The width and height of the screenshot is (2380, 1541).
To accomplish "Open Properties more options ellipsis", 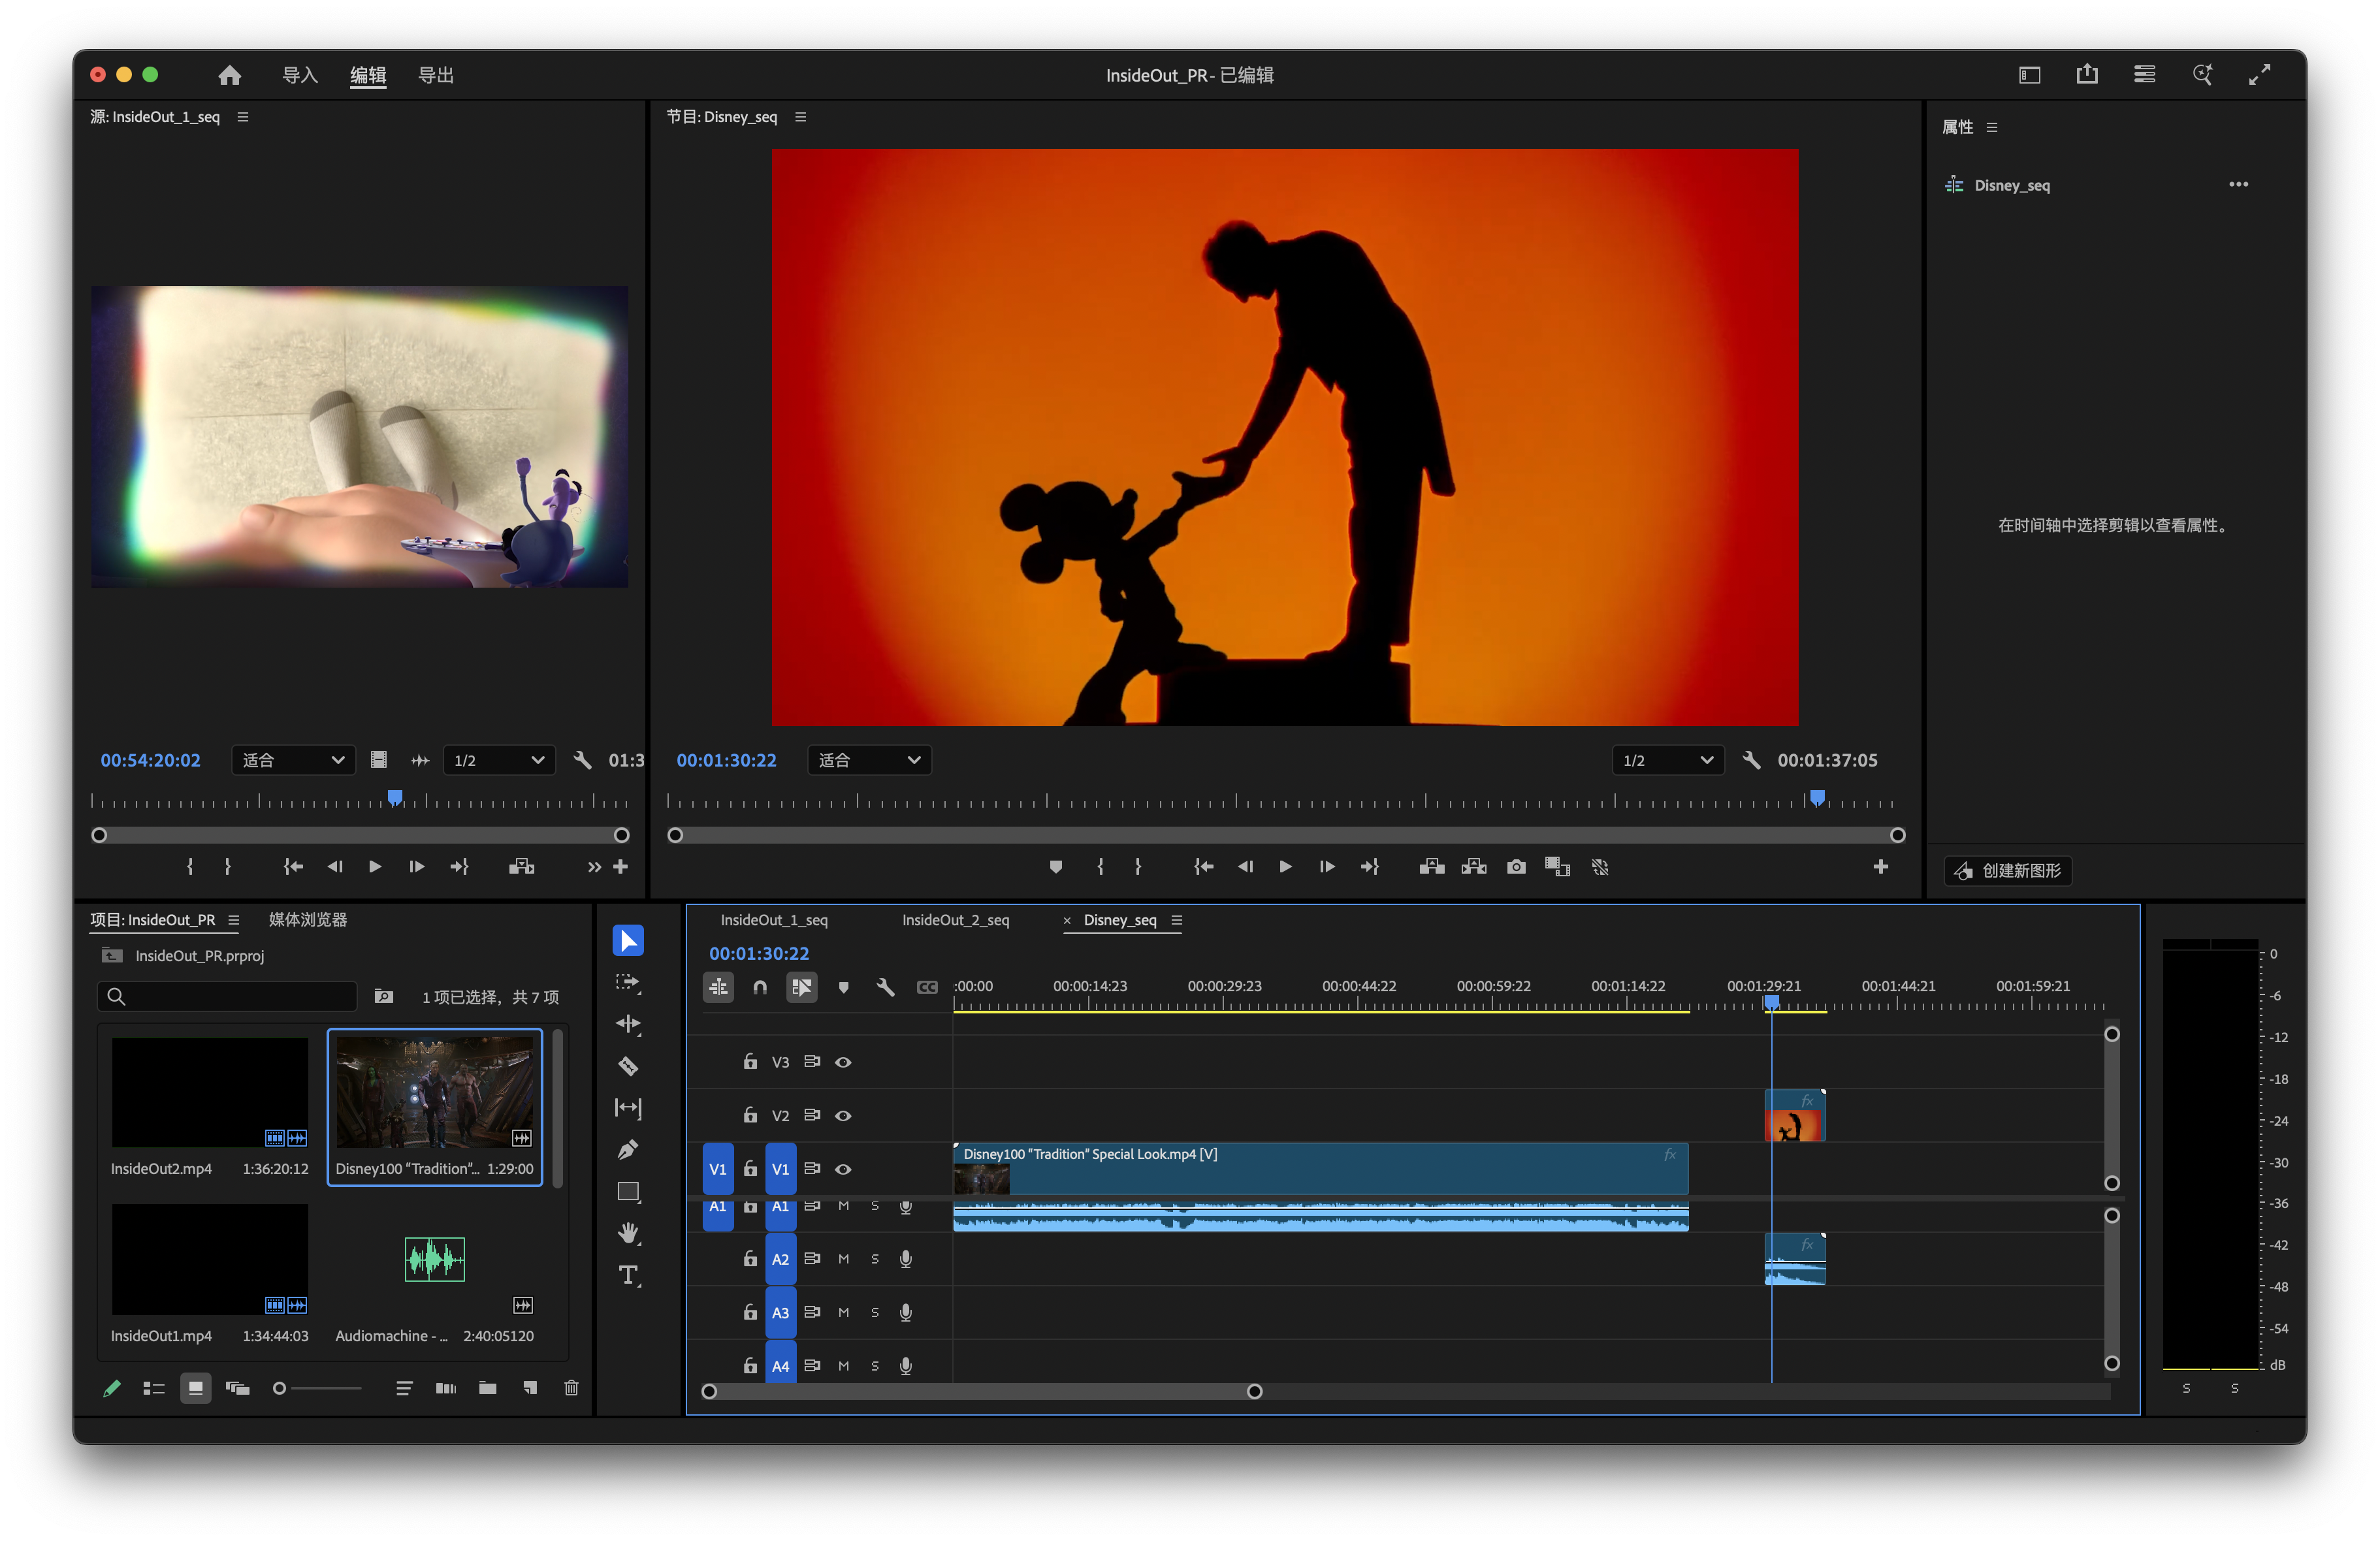I will tap(2238, 184).
